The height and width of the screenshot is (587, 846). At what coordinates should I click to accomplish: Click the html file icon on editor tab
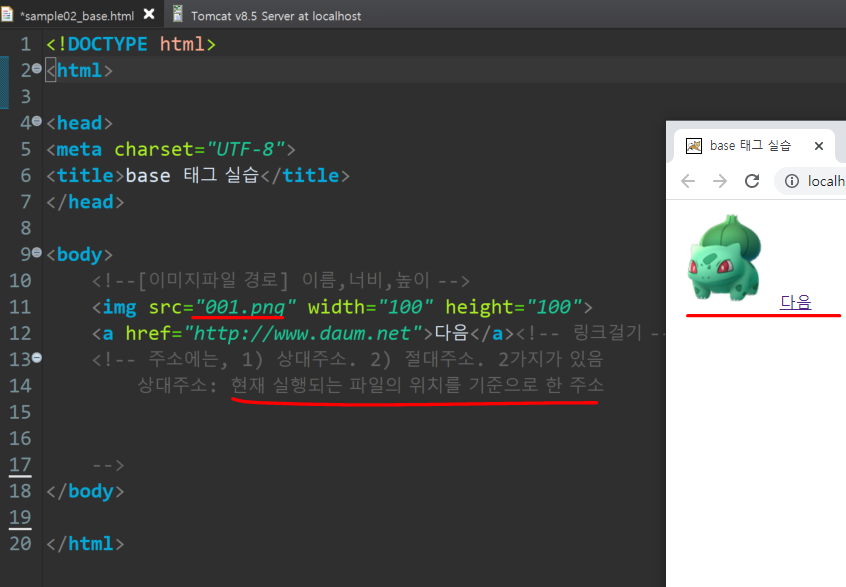[6, 14]
